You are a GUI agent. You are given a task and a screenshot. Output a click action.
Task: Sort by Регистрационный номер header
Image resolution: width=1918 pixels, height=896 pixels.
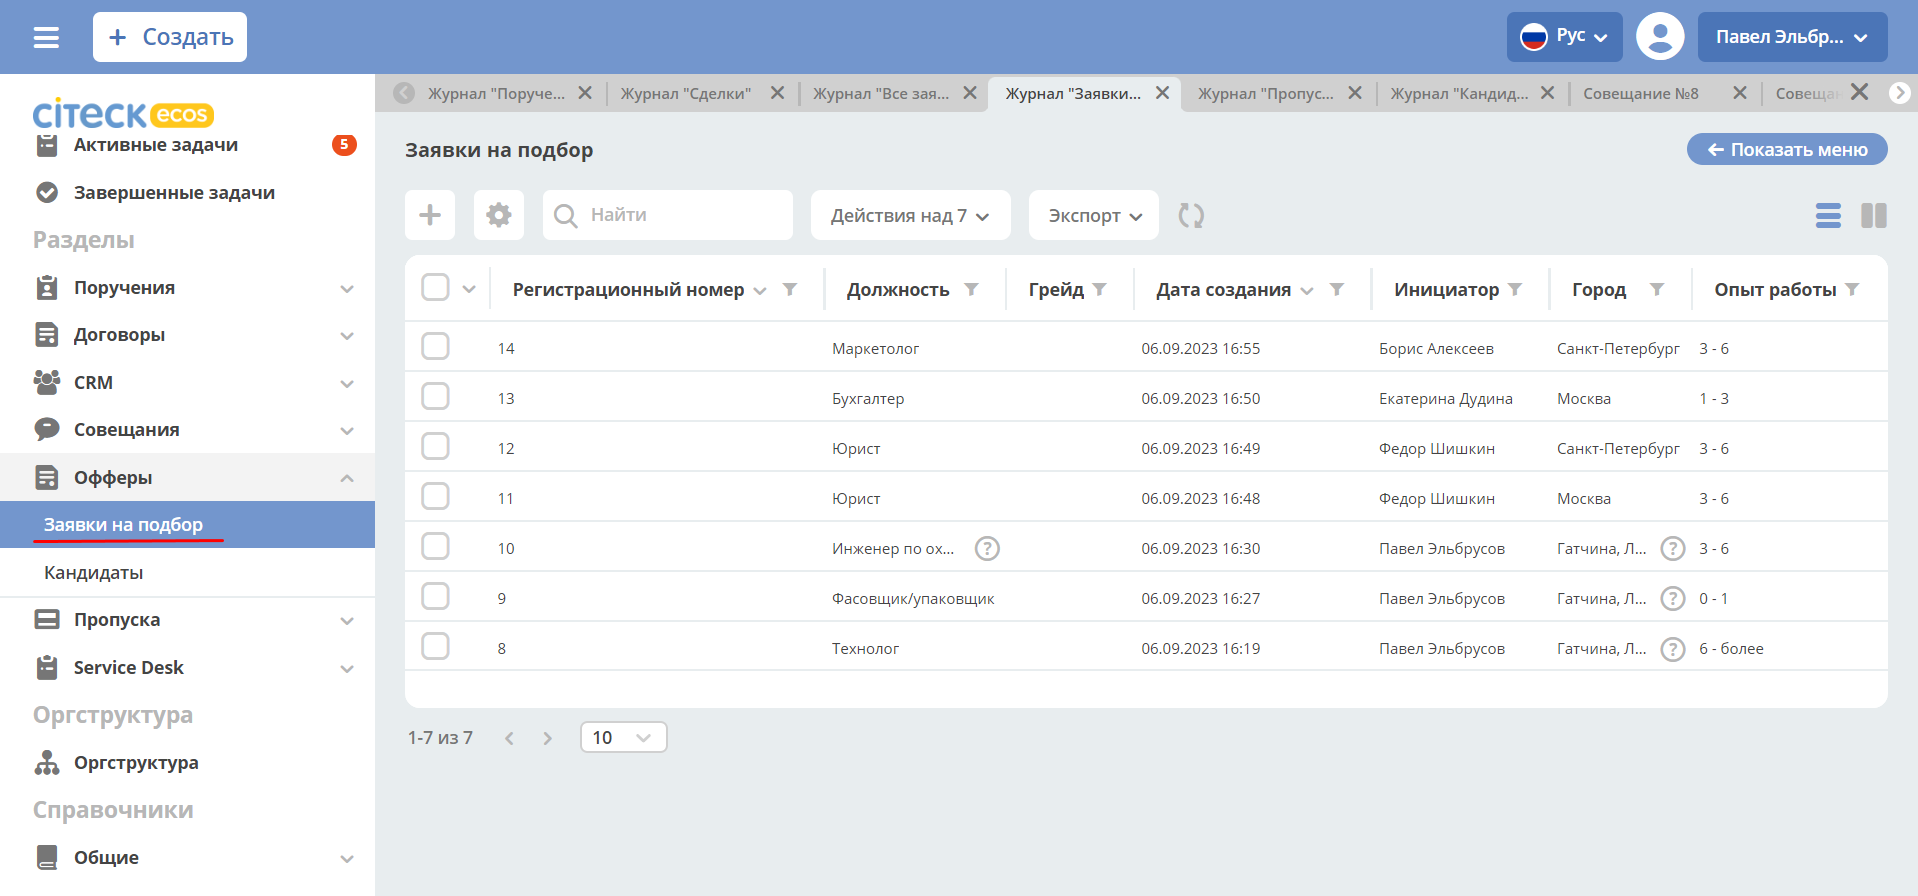click(628, 289)
